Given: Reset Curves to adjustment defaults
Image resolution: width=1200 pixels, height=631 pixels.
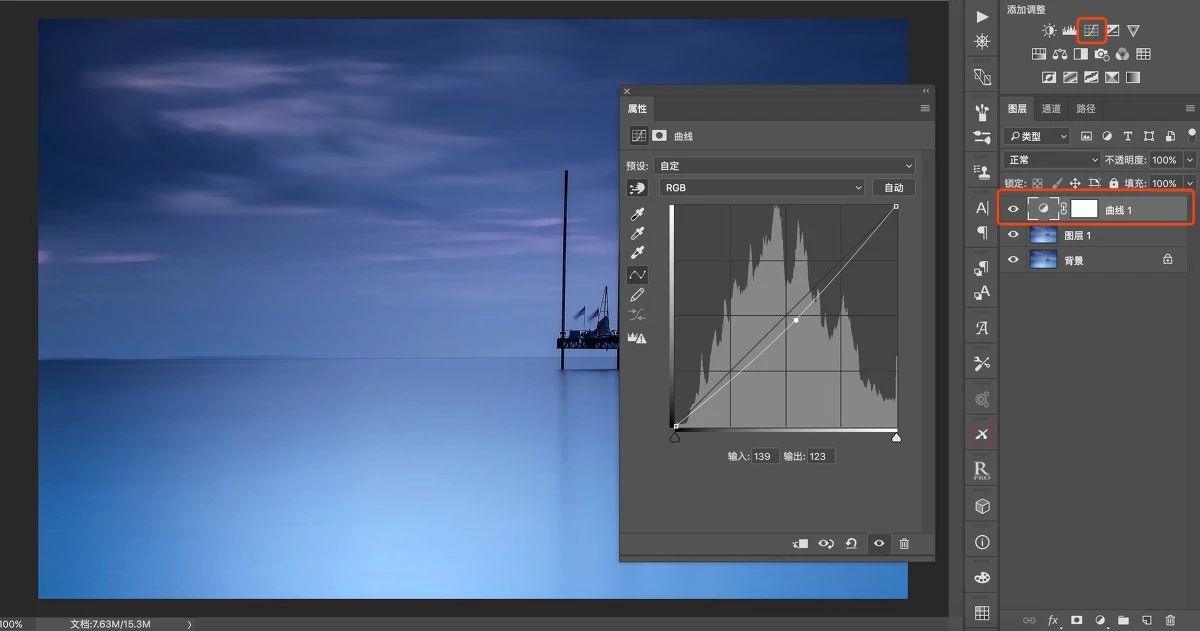Looking at the screenshot, I should tap(851, 543).
